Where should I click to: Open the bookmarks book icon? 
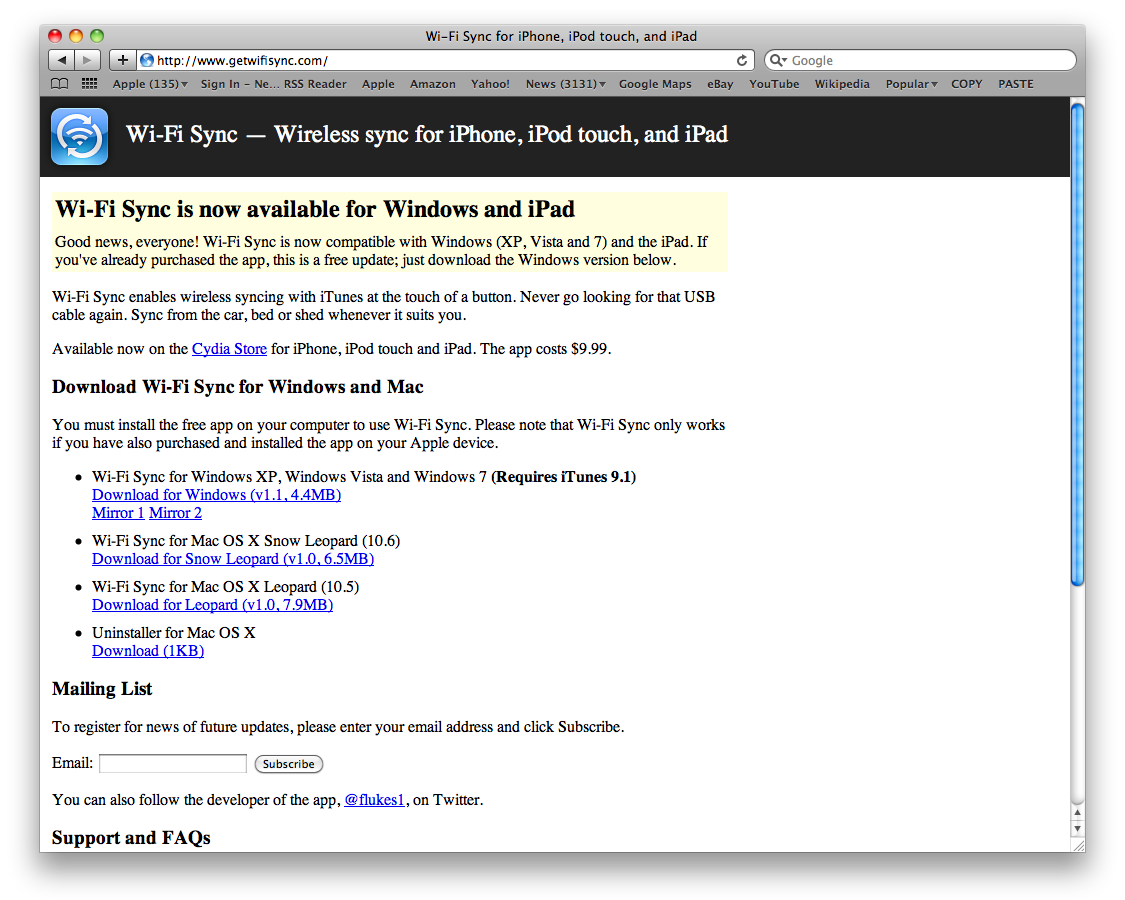point(60,84)
